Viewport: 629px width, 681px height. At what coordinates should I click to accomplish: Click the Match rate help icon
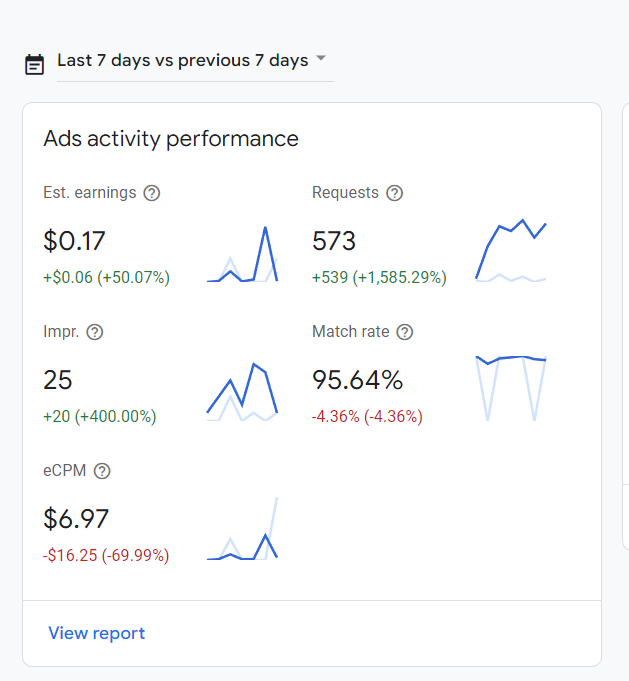(x=405, y=332)
